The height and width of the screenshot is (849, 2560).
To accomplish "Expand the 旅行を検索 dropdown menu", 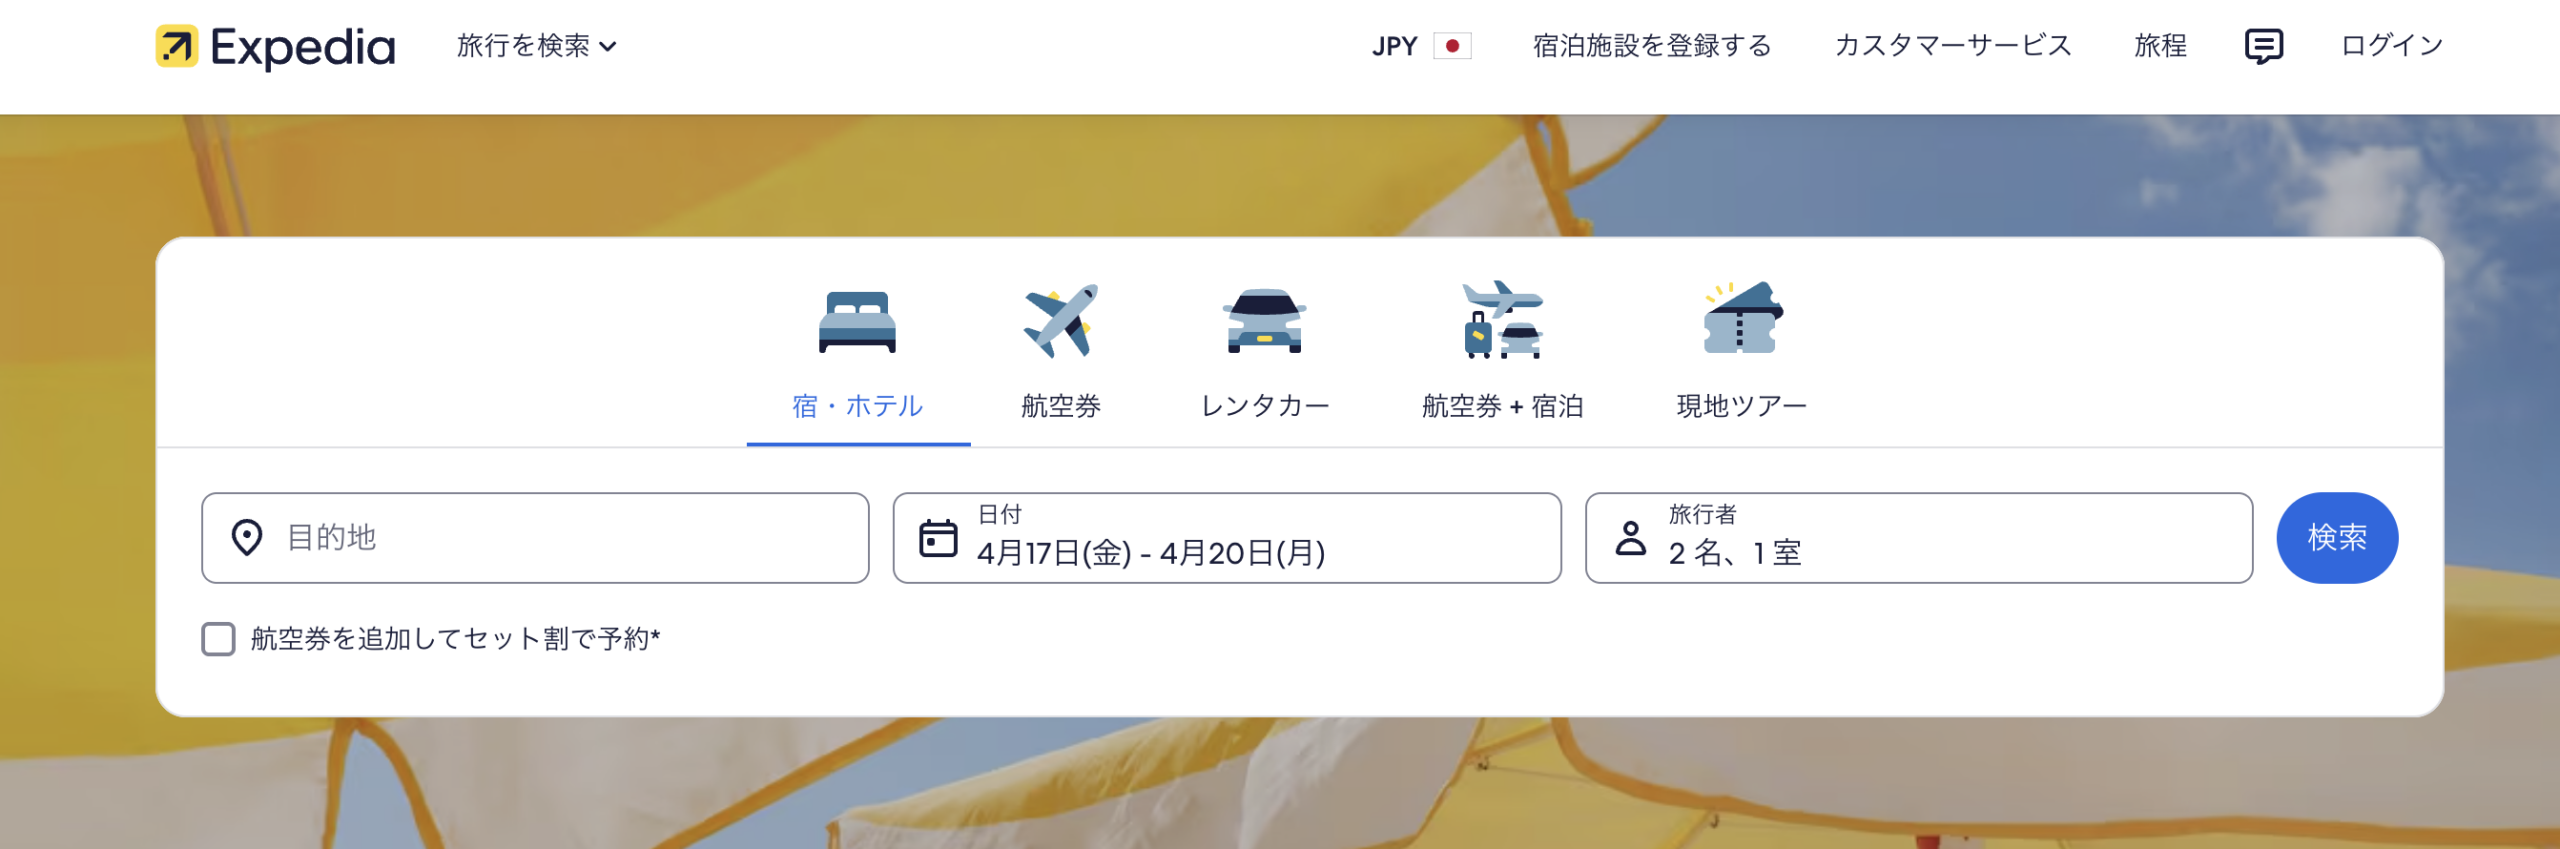I will 537,46.
